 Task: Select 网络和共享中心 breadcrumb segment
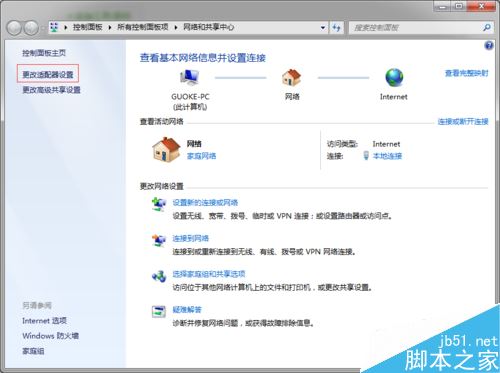click(x=208, y=27)
